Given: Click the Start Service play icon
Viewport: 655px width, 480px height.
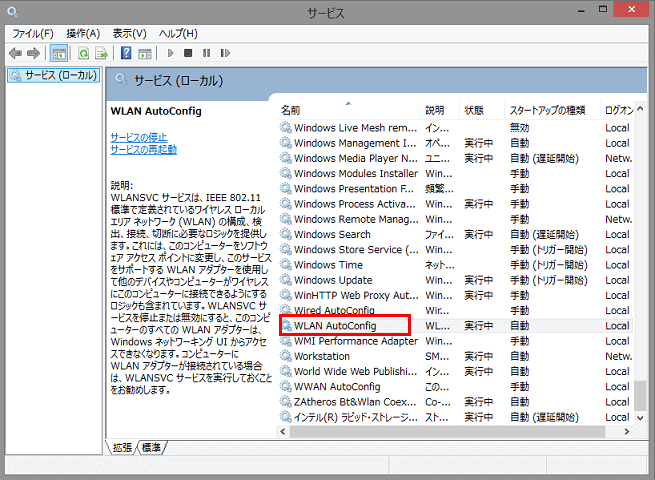Looking at the screenshot, I should coord(170,53).
